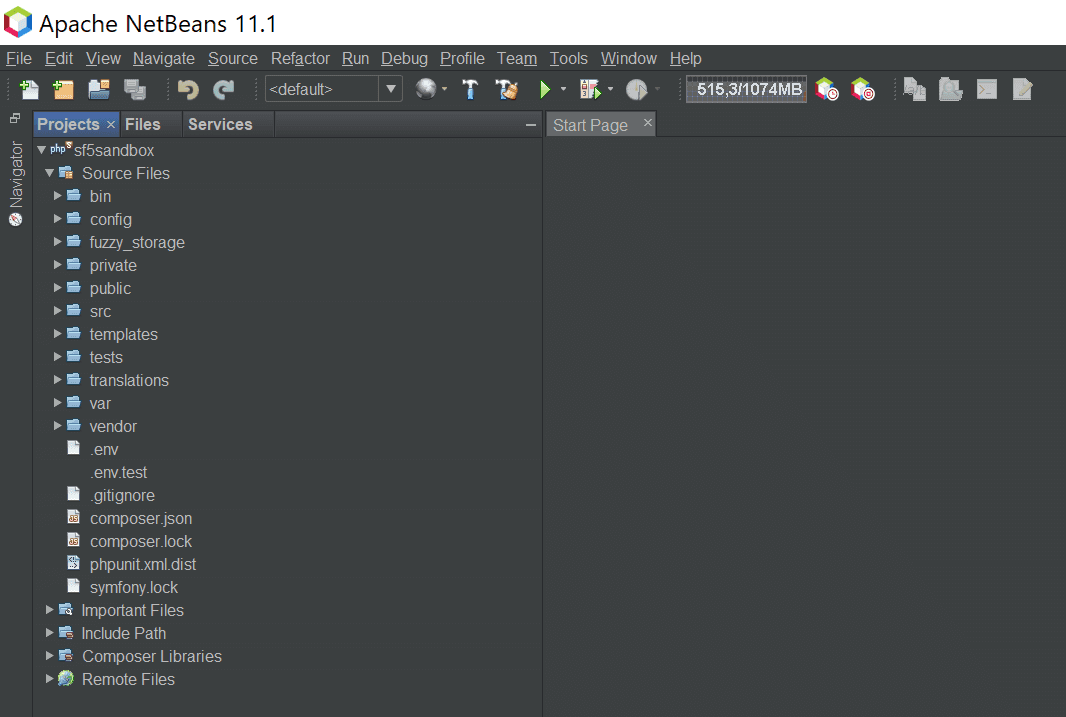Click the New Project toolbar icon

point(63,89)
